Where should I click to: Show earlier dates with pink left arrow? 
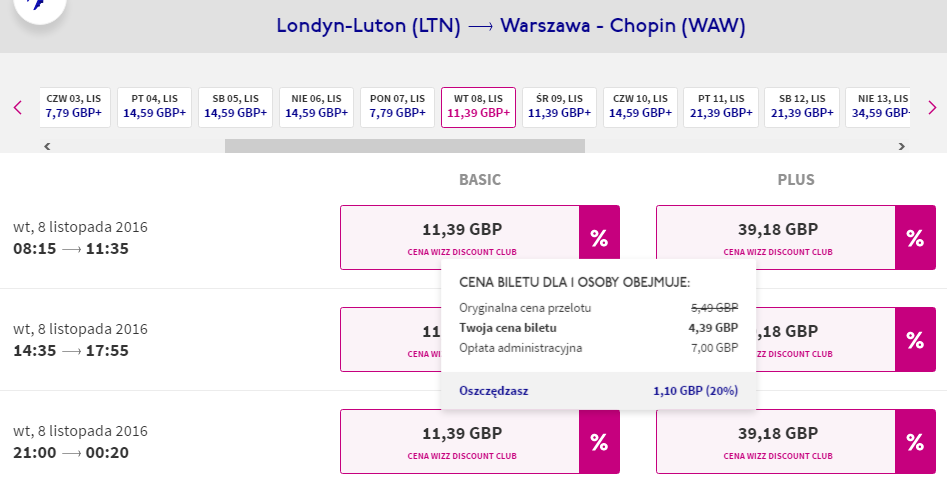(x=18, y=108)
